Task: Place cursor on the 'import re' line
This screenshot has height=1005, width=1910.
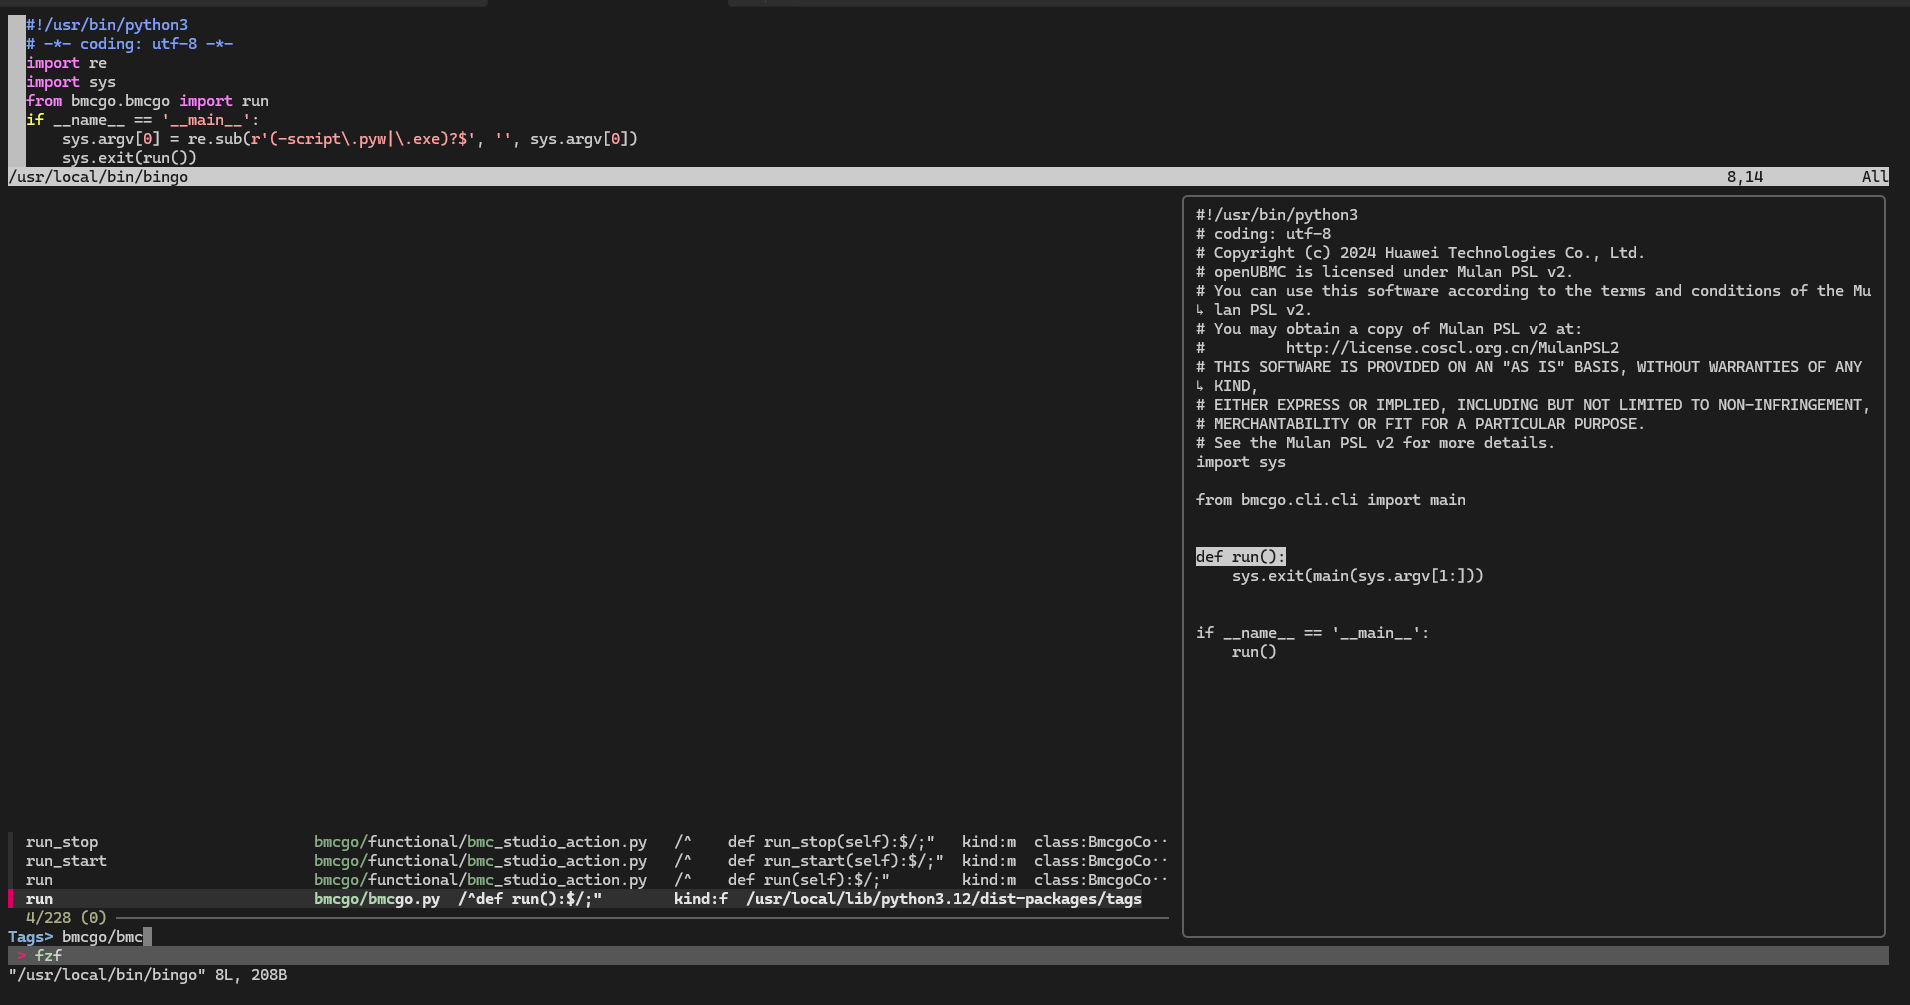Action: click(x=66, y=63)
